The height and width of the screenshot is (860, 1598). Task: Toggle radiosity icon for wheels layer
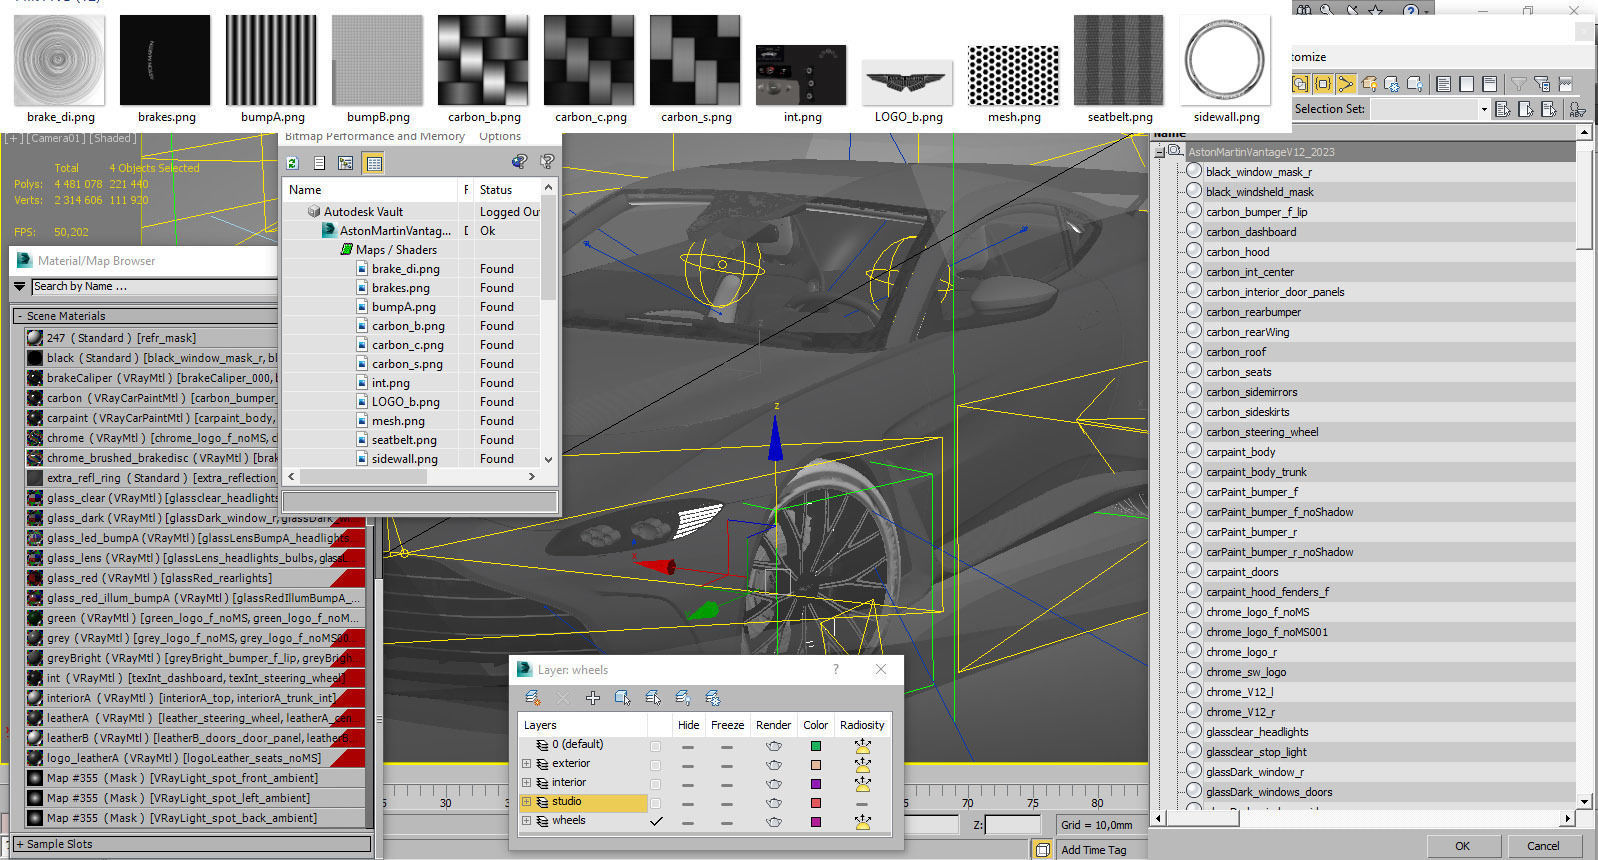tap(862, 821)
